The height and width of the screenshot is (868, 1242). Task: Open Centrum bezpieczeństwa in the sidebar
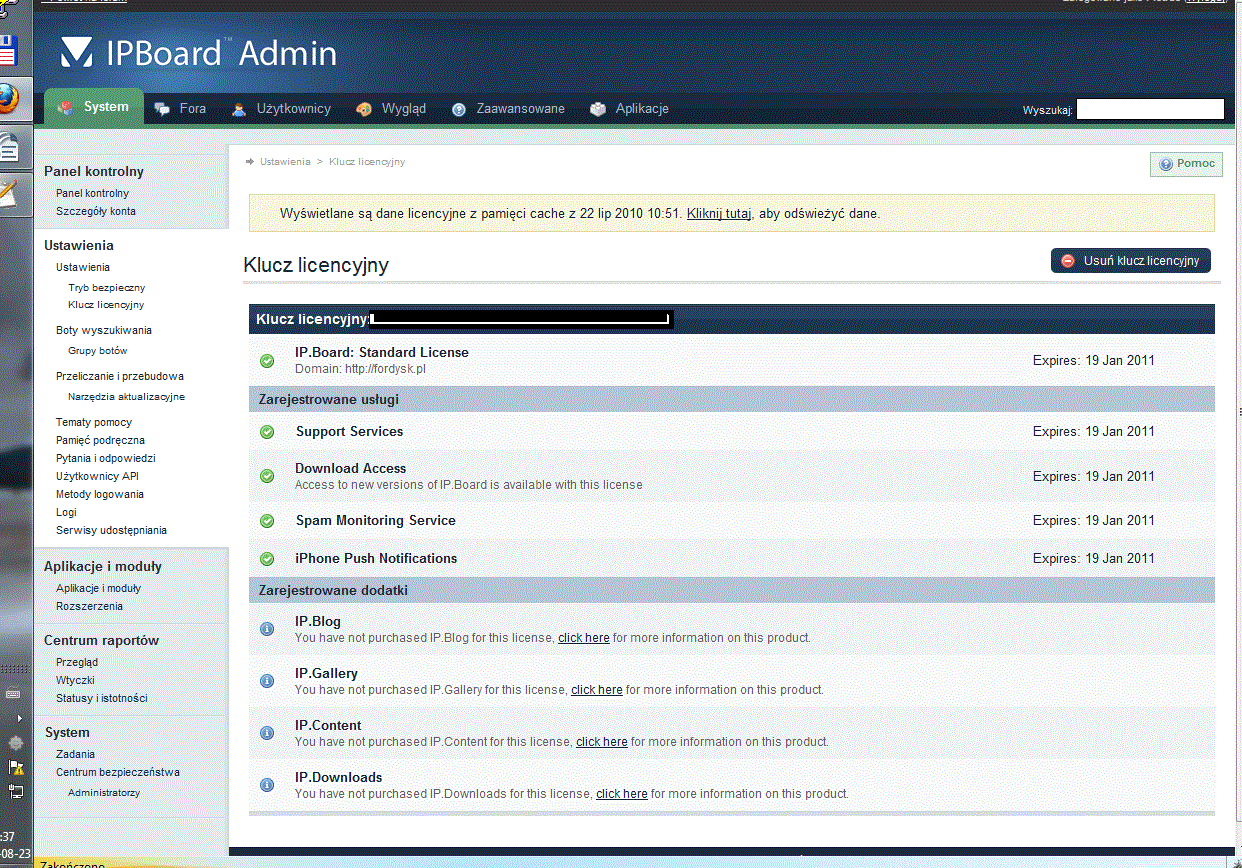point(117,772)
